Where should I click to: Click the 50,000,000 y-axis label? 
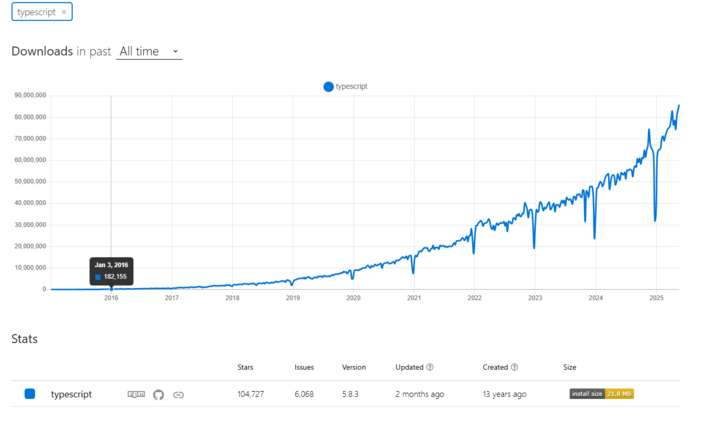(30, 181)
